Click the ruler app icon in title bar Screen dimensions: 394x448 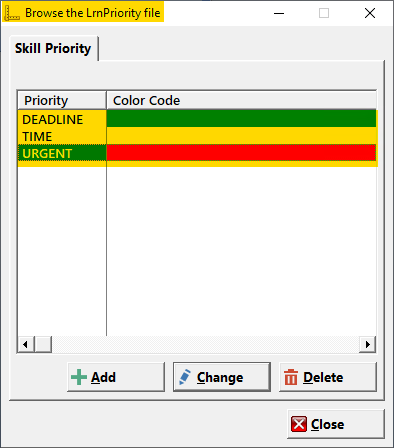pos(12,13)
